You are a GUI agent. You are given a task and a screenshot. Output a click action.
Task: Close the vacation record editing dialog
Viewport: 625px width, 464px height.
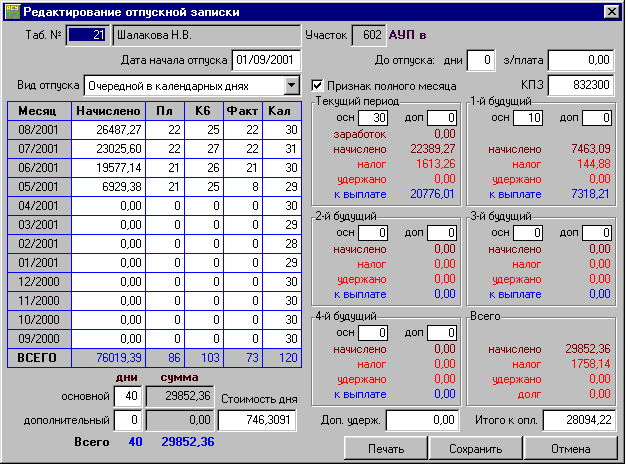(610, 11)
